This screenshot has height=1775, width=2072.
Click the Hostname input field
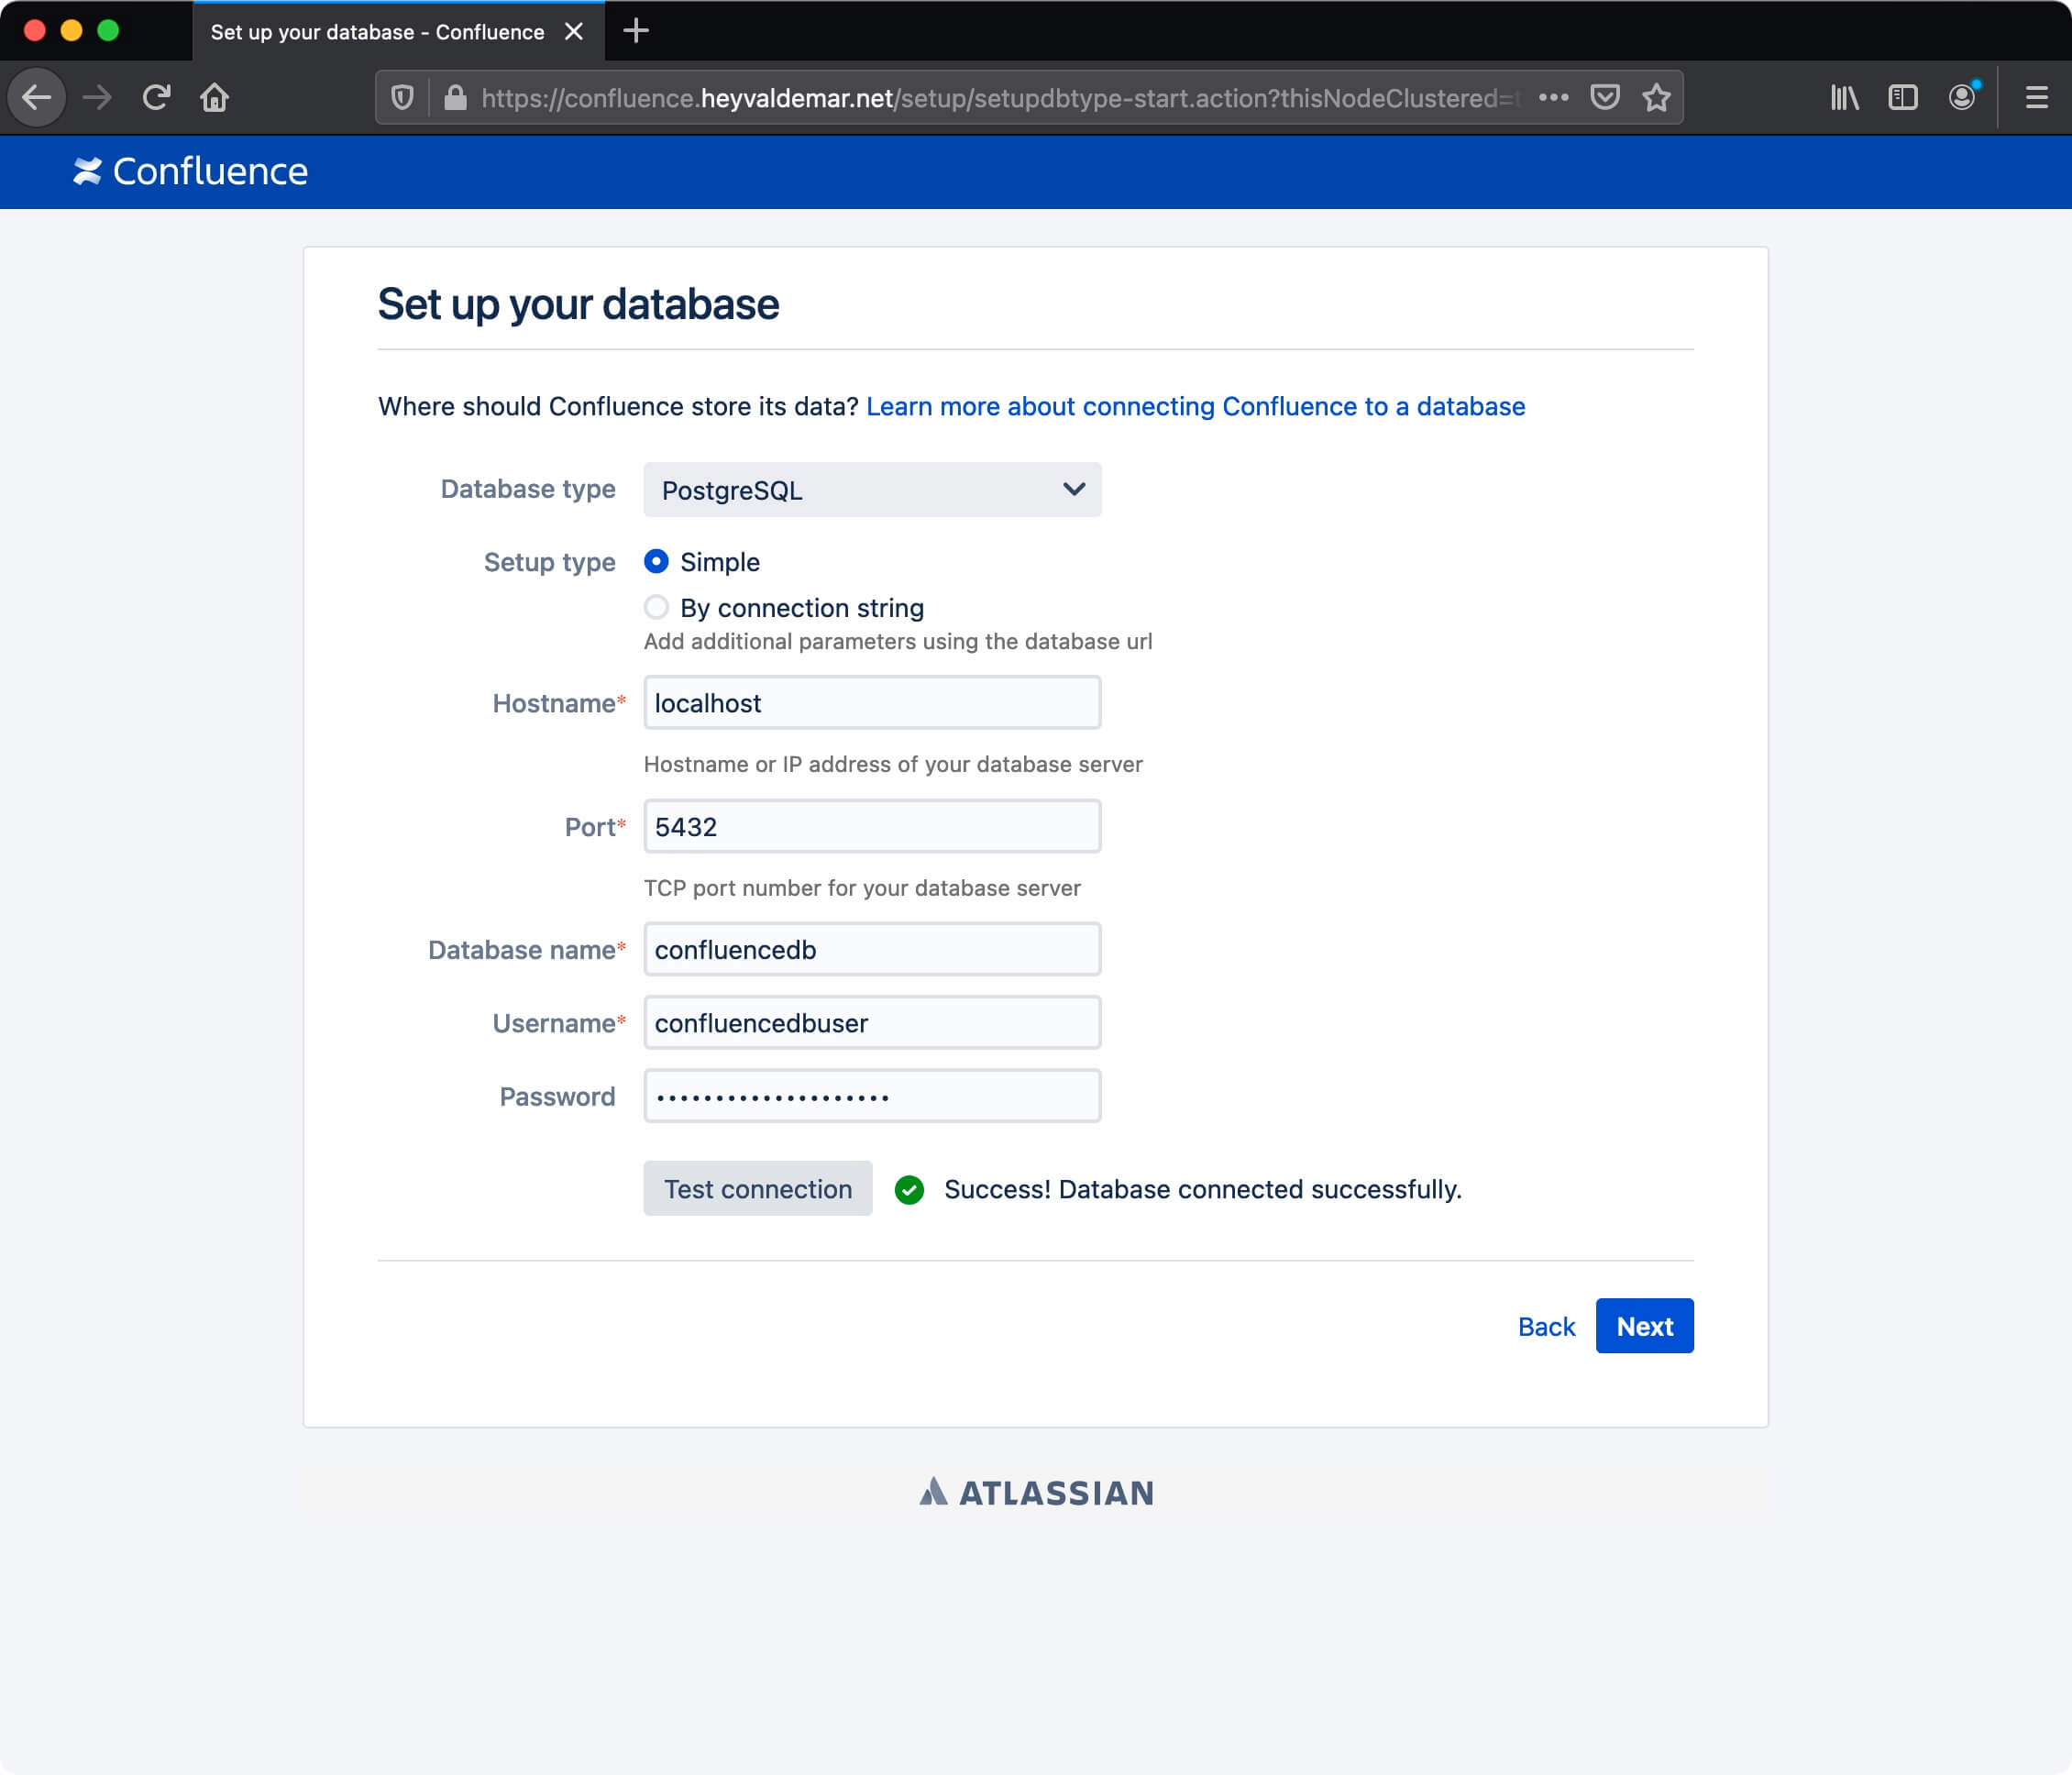871,702
